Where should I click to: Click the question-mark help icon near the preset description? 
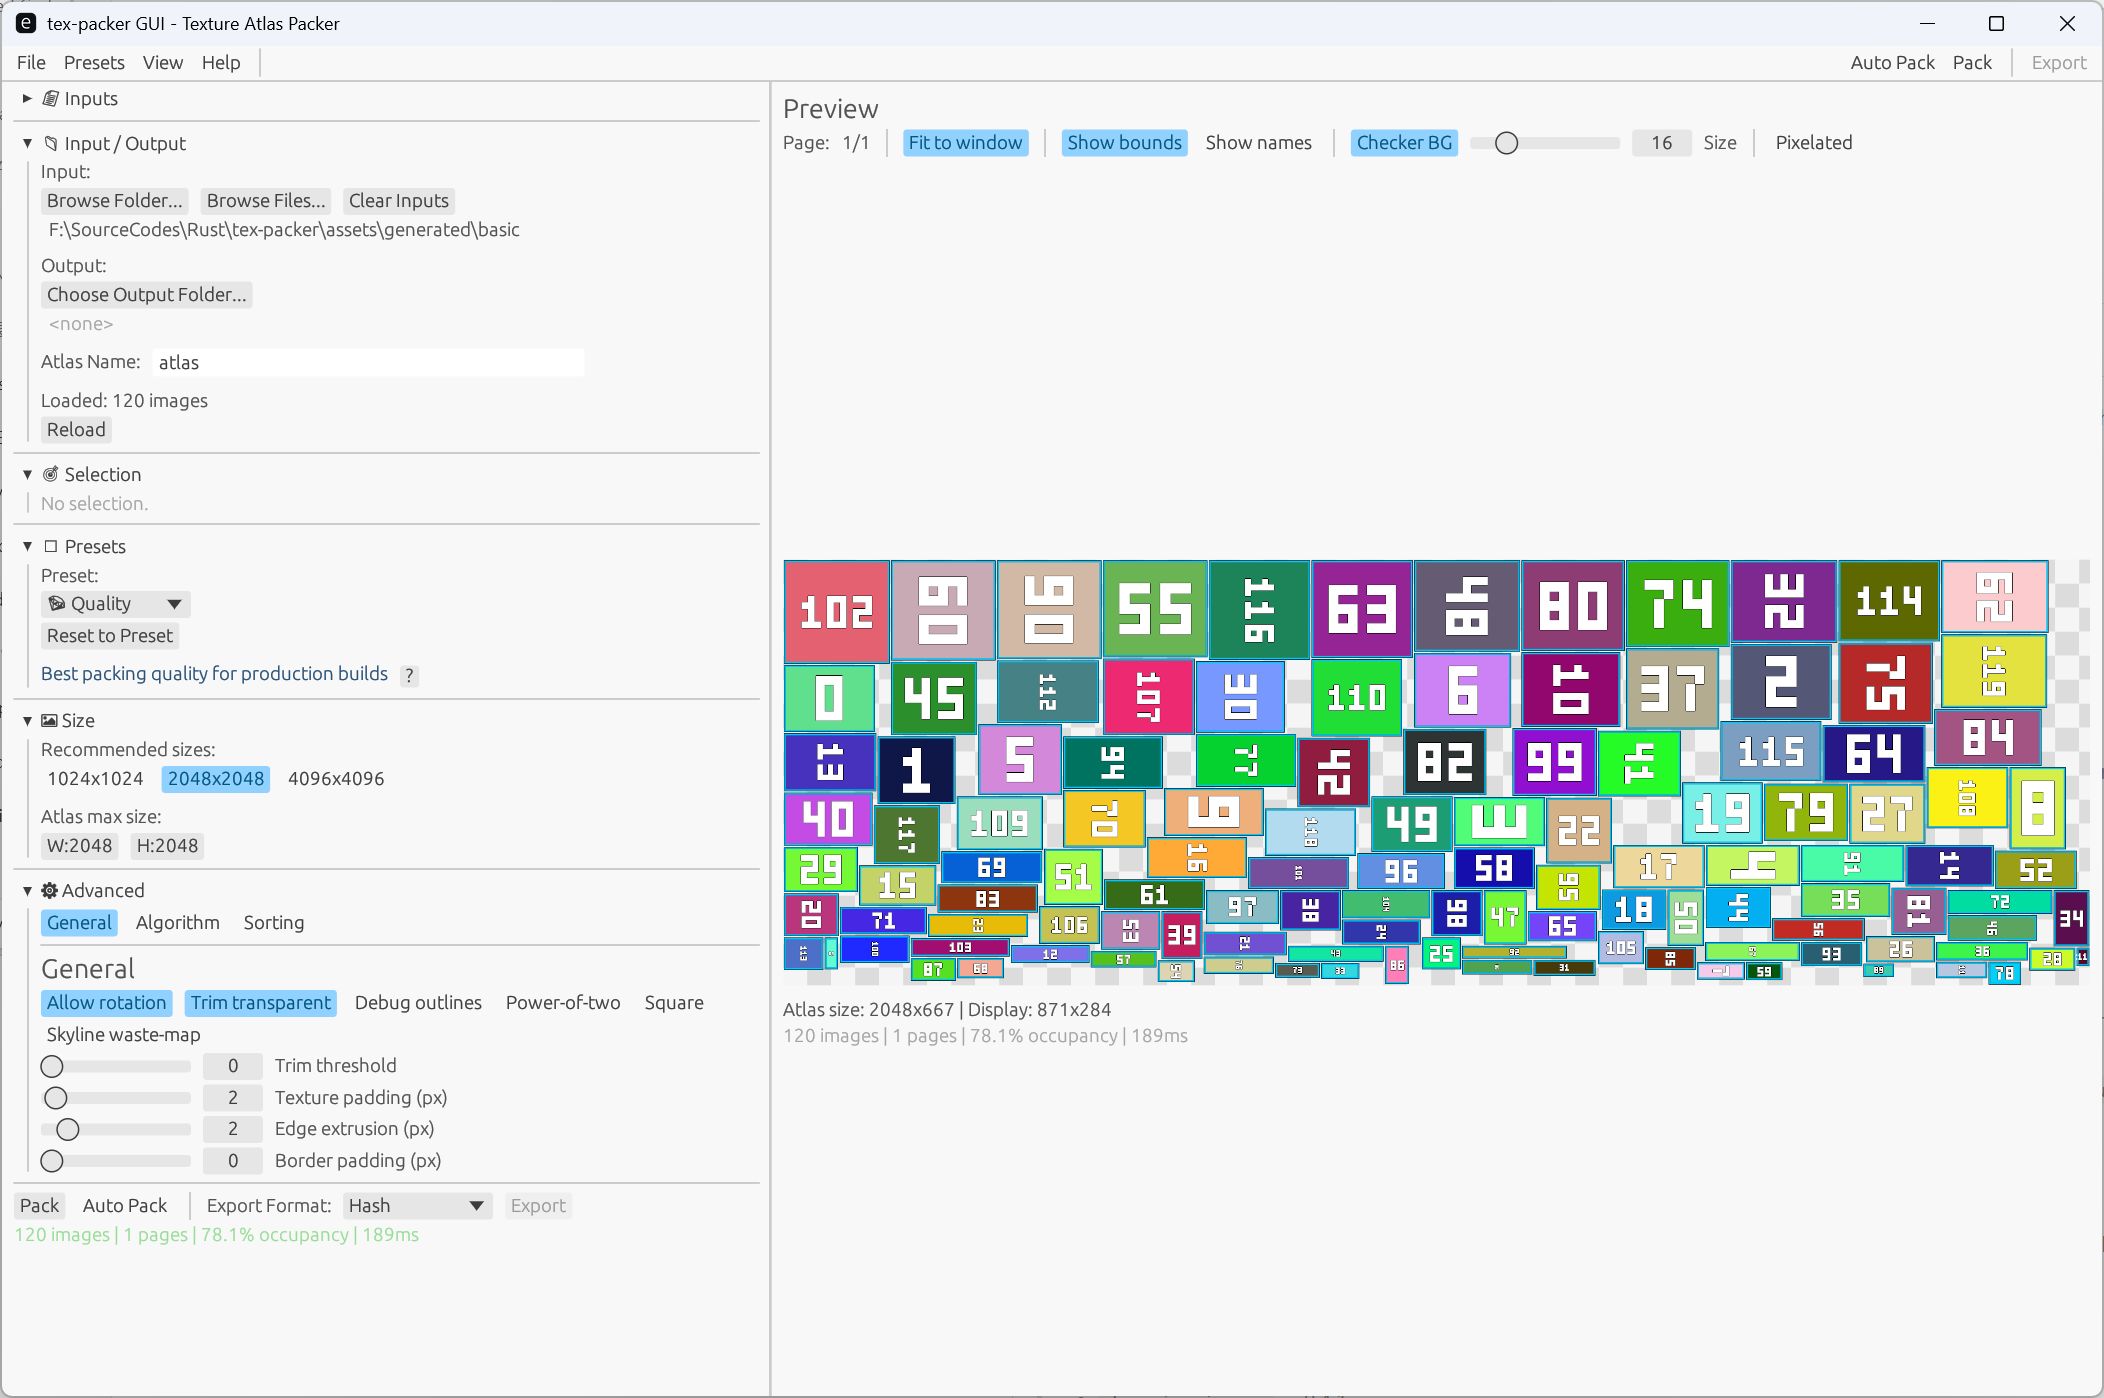(x=409, y=675)
